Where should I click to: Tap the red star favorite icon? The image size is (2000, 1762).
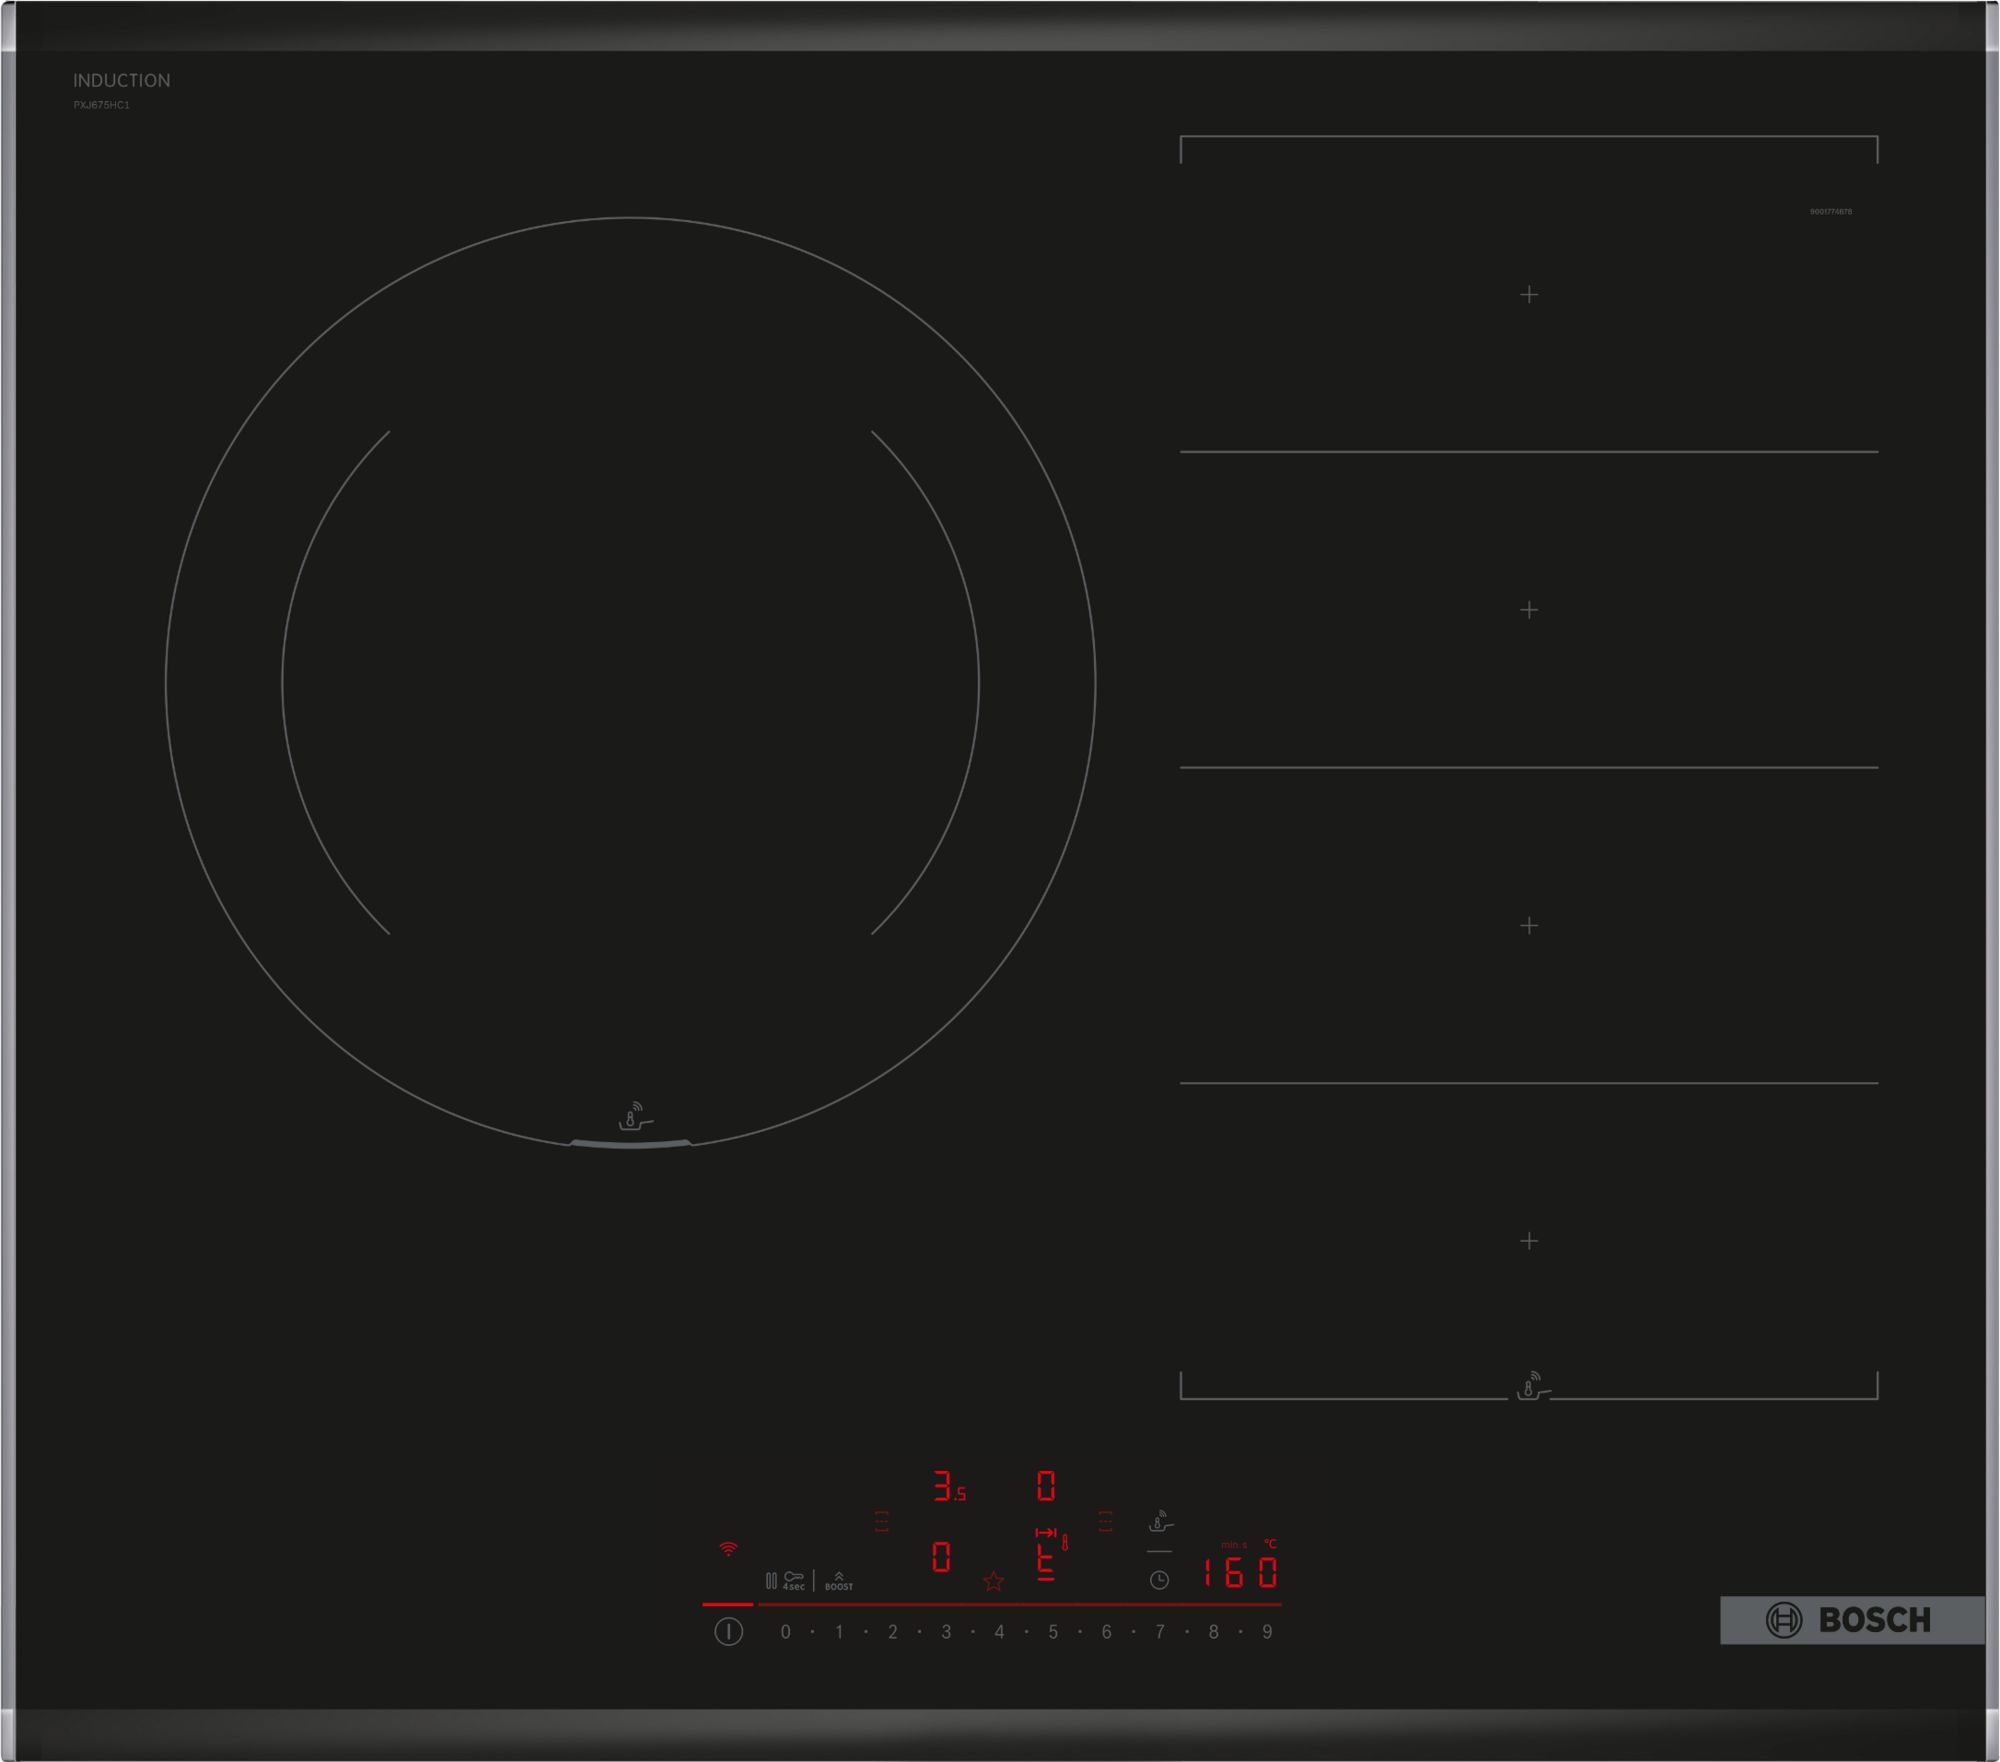pyautogui.click(x=993, y=1581)
